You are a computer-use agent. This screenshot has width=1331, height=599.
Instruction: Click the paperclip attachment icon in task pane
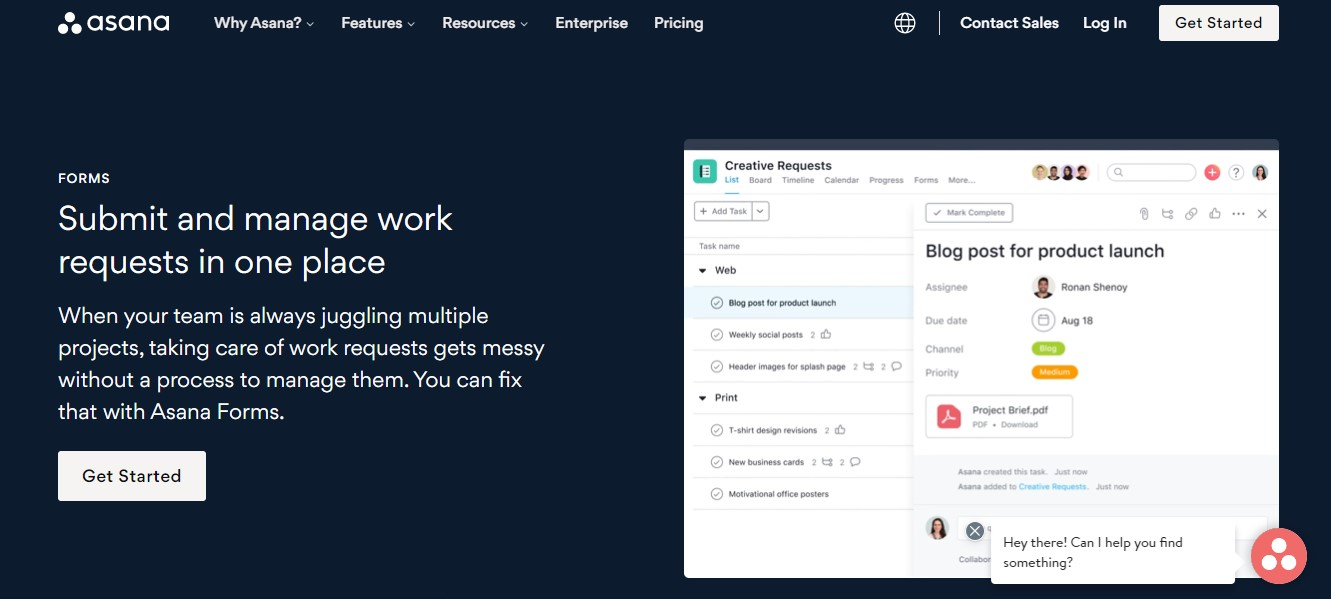(1144, 214)
